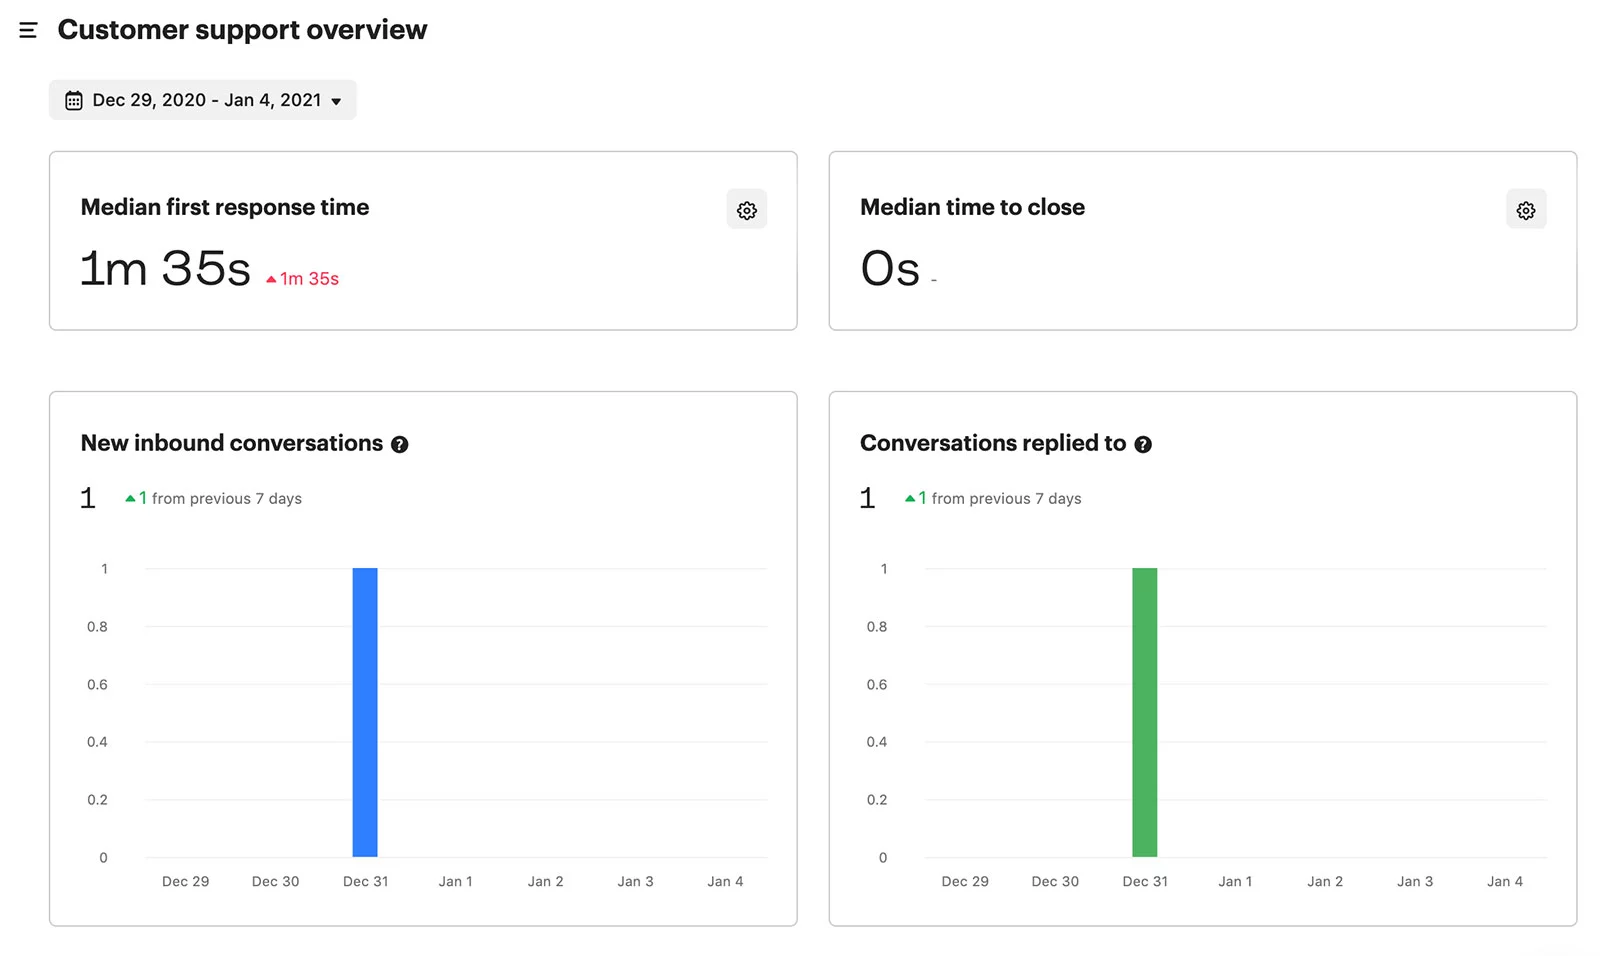Click Jan 1 label on replied chart

[1235, 881]
